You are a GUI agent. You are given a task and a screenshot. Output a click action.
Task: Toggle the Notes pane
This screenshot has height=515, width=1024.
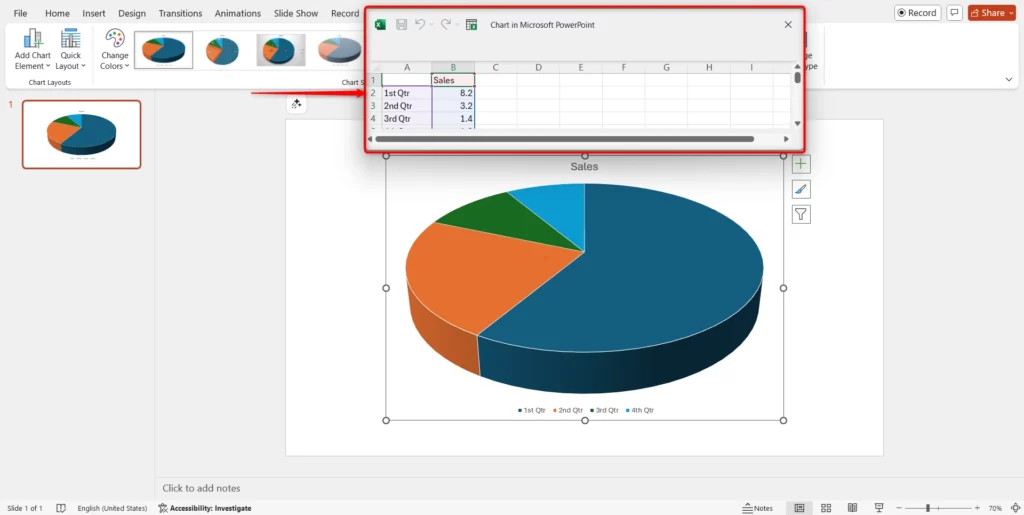pyautogui.click(x=757, y=508)
